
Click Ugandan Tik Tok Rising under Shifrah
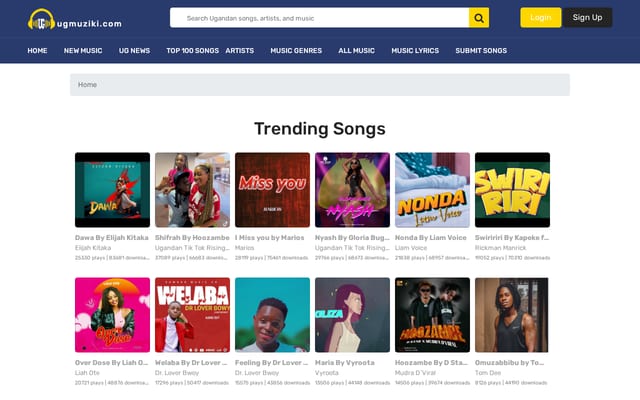click(x=192, y=248)
